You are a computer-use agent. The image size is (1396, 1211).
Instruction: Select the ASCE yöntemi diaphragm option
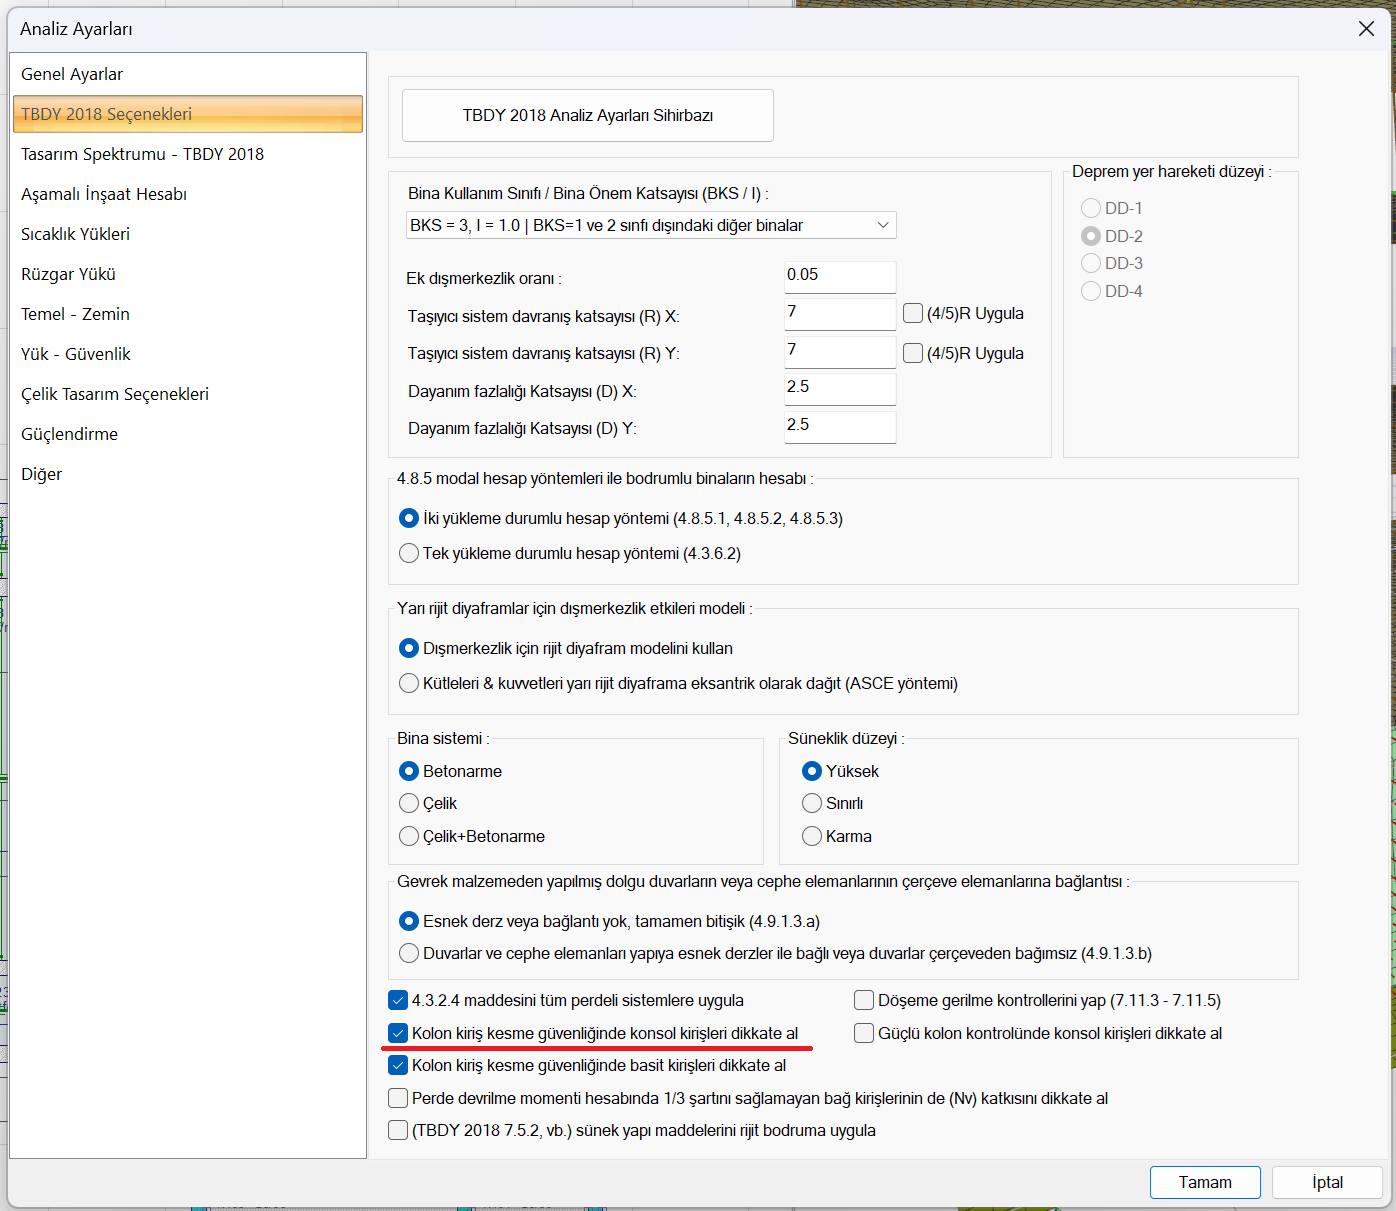(409, 683)
